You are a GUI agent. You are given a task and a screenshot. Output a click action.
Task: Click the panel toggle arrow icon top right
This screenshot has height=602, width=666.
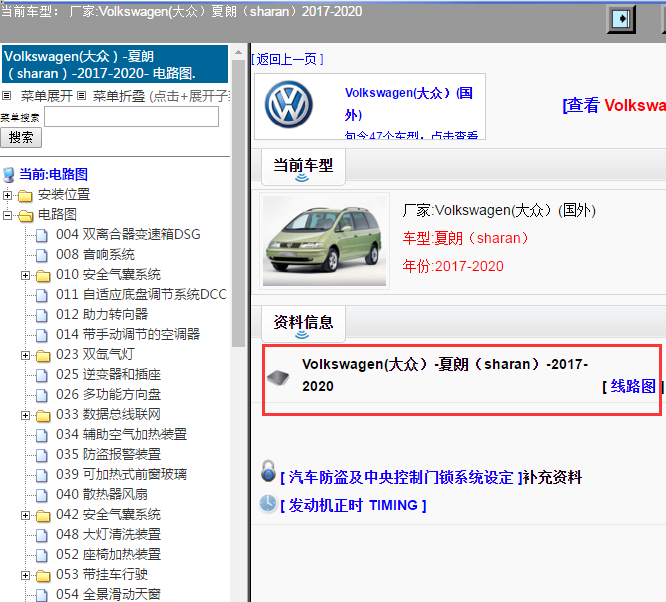tap(621, 19)
